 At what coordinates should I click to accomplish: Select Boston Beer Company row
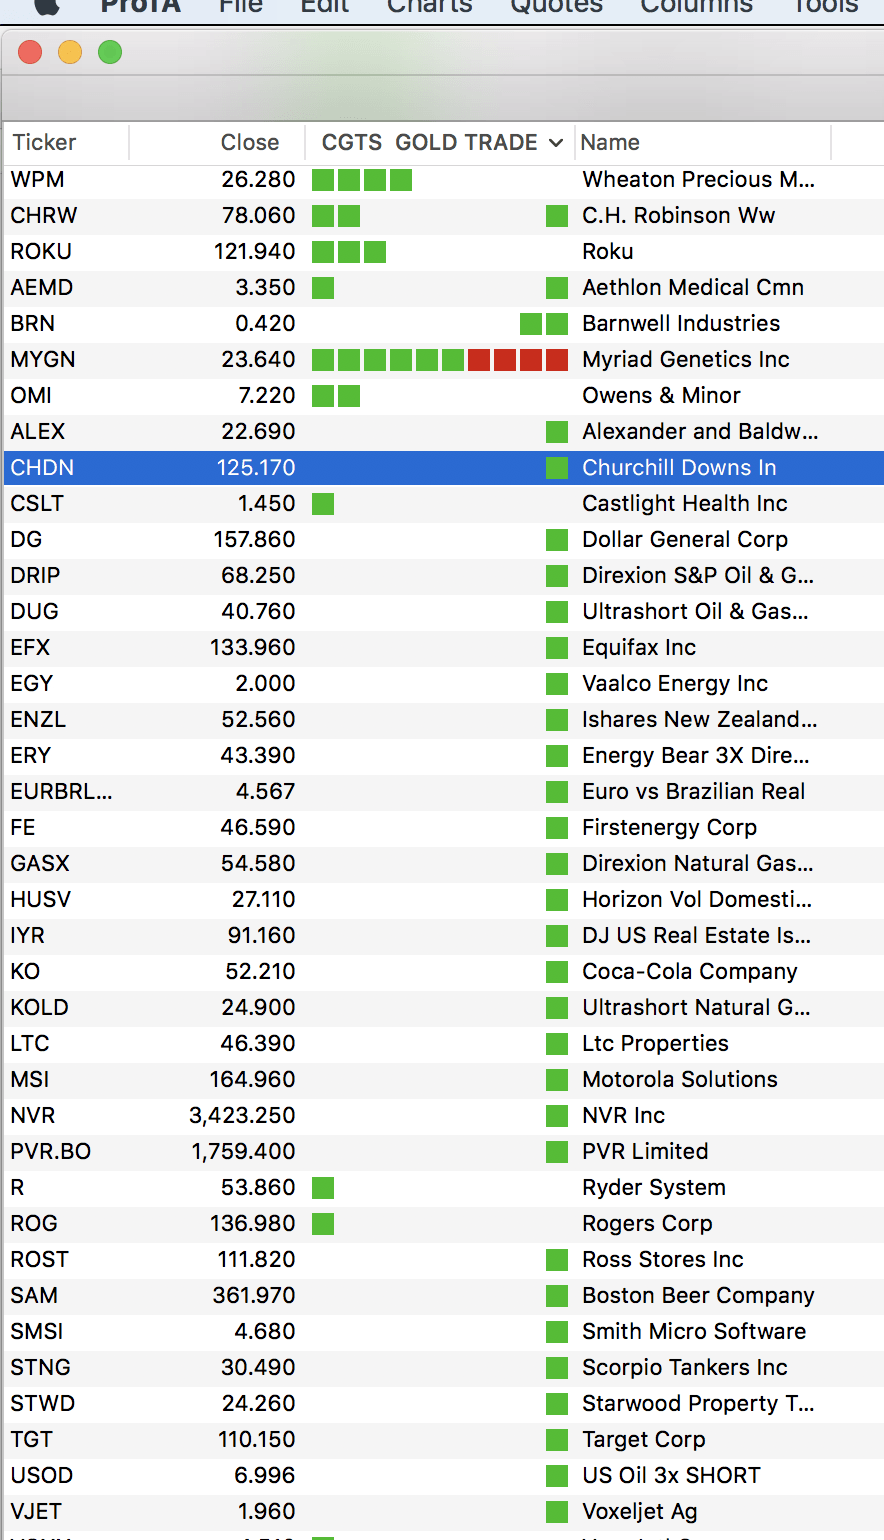click(442, 1295)
